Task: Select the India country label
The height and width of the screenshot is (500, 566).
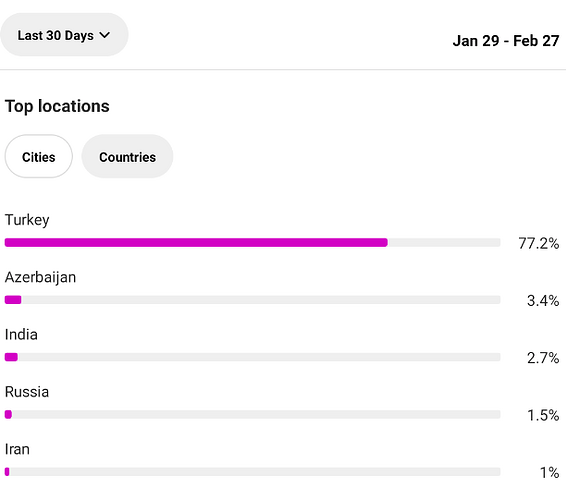Action: pos(21,335)
